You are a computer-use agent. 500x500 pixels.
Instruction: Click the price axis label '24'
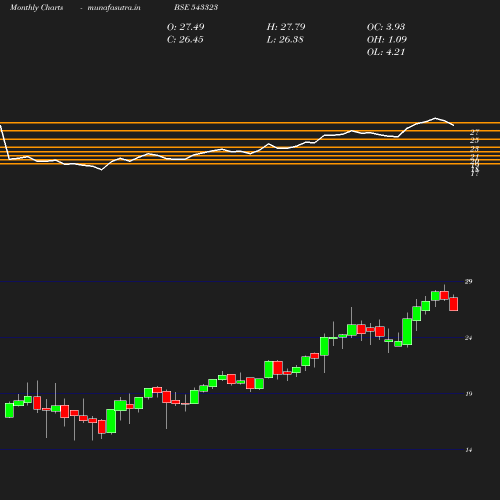coord(469,338)
